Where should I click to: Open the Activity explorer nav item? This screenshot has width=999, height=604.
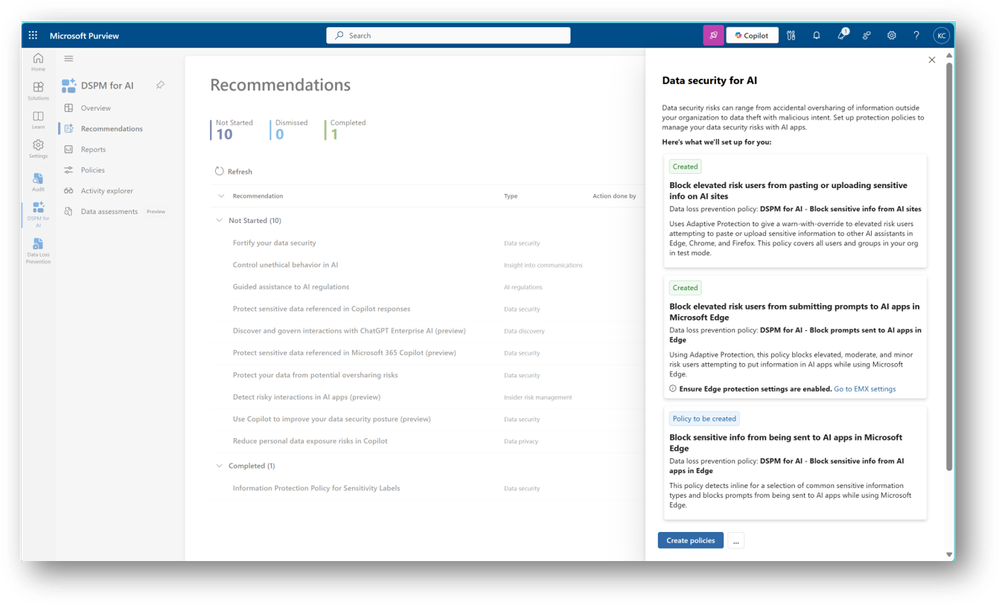106,191
